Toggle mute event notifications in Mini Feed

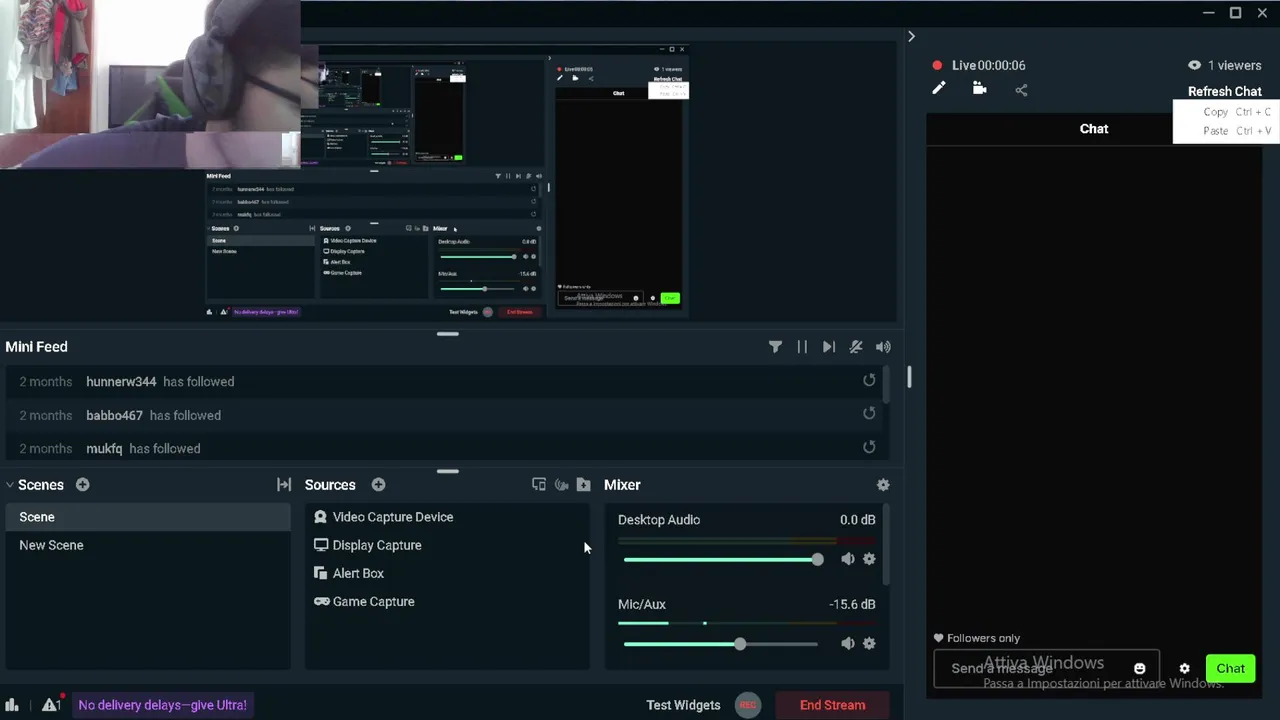point(856,347)
